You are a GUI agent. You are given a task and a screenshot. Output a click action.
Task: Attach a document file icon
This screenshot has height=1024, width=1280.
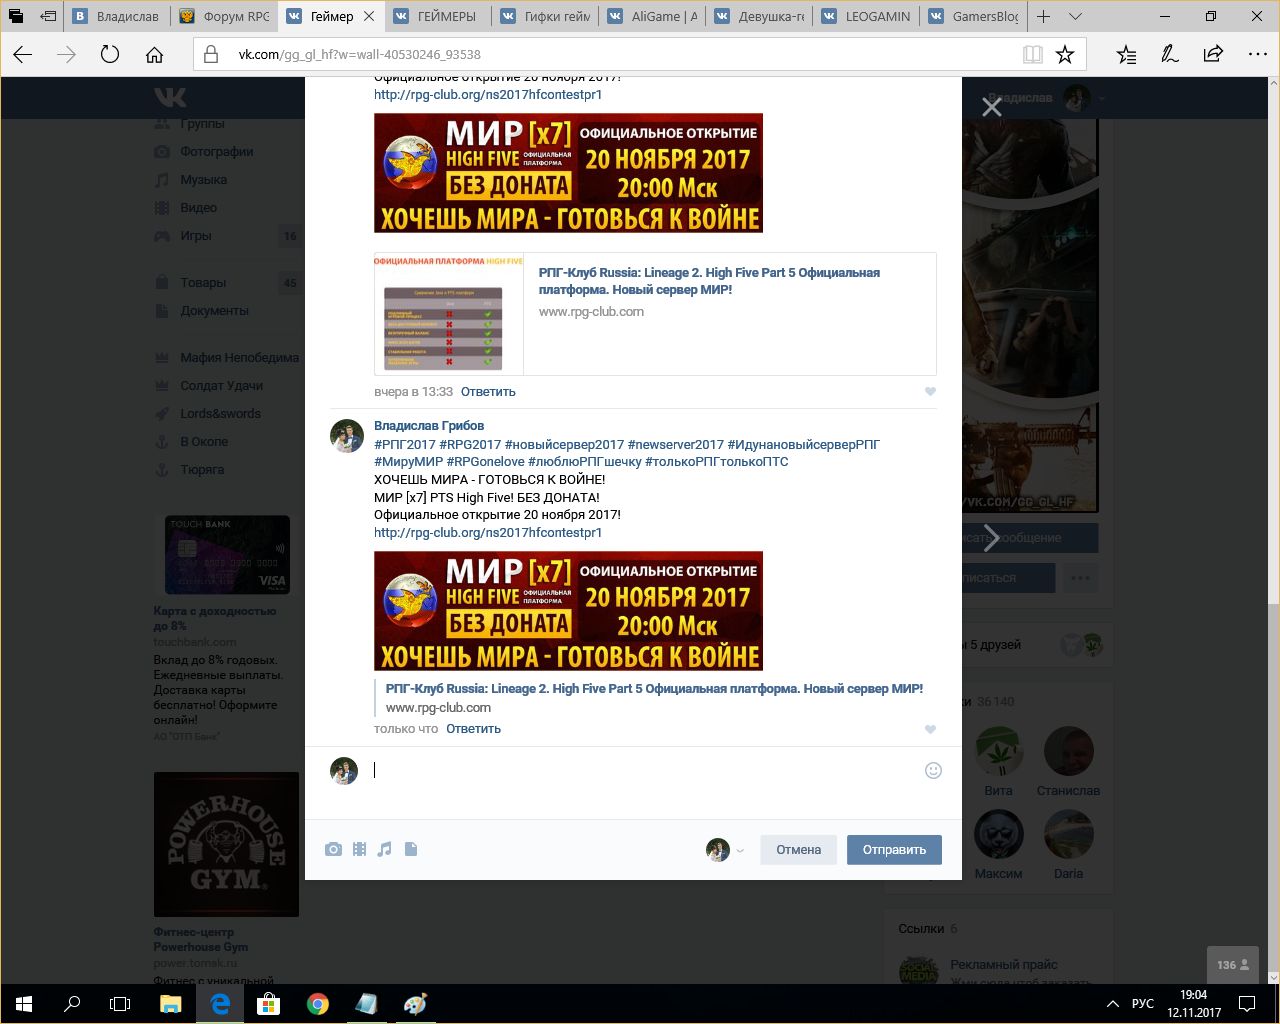(411, 850)
